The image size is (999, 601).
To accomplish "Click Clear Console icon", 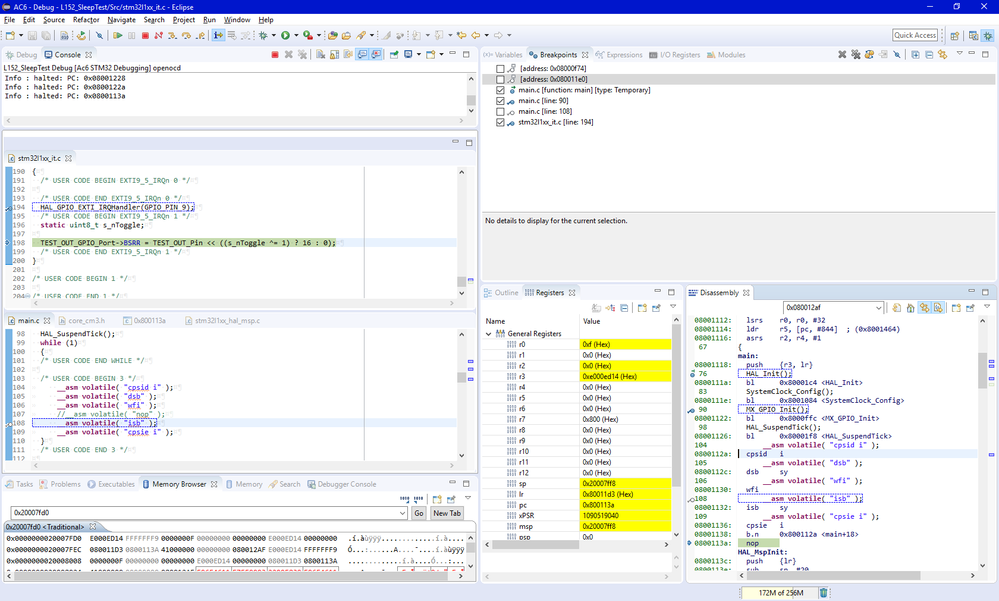I will pos(320,55).
